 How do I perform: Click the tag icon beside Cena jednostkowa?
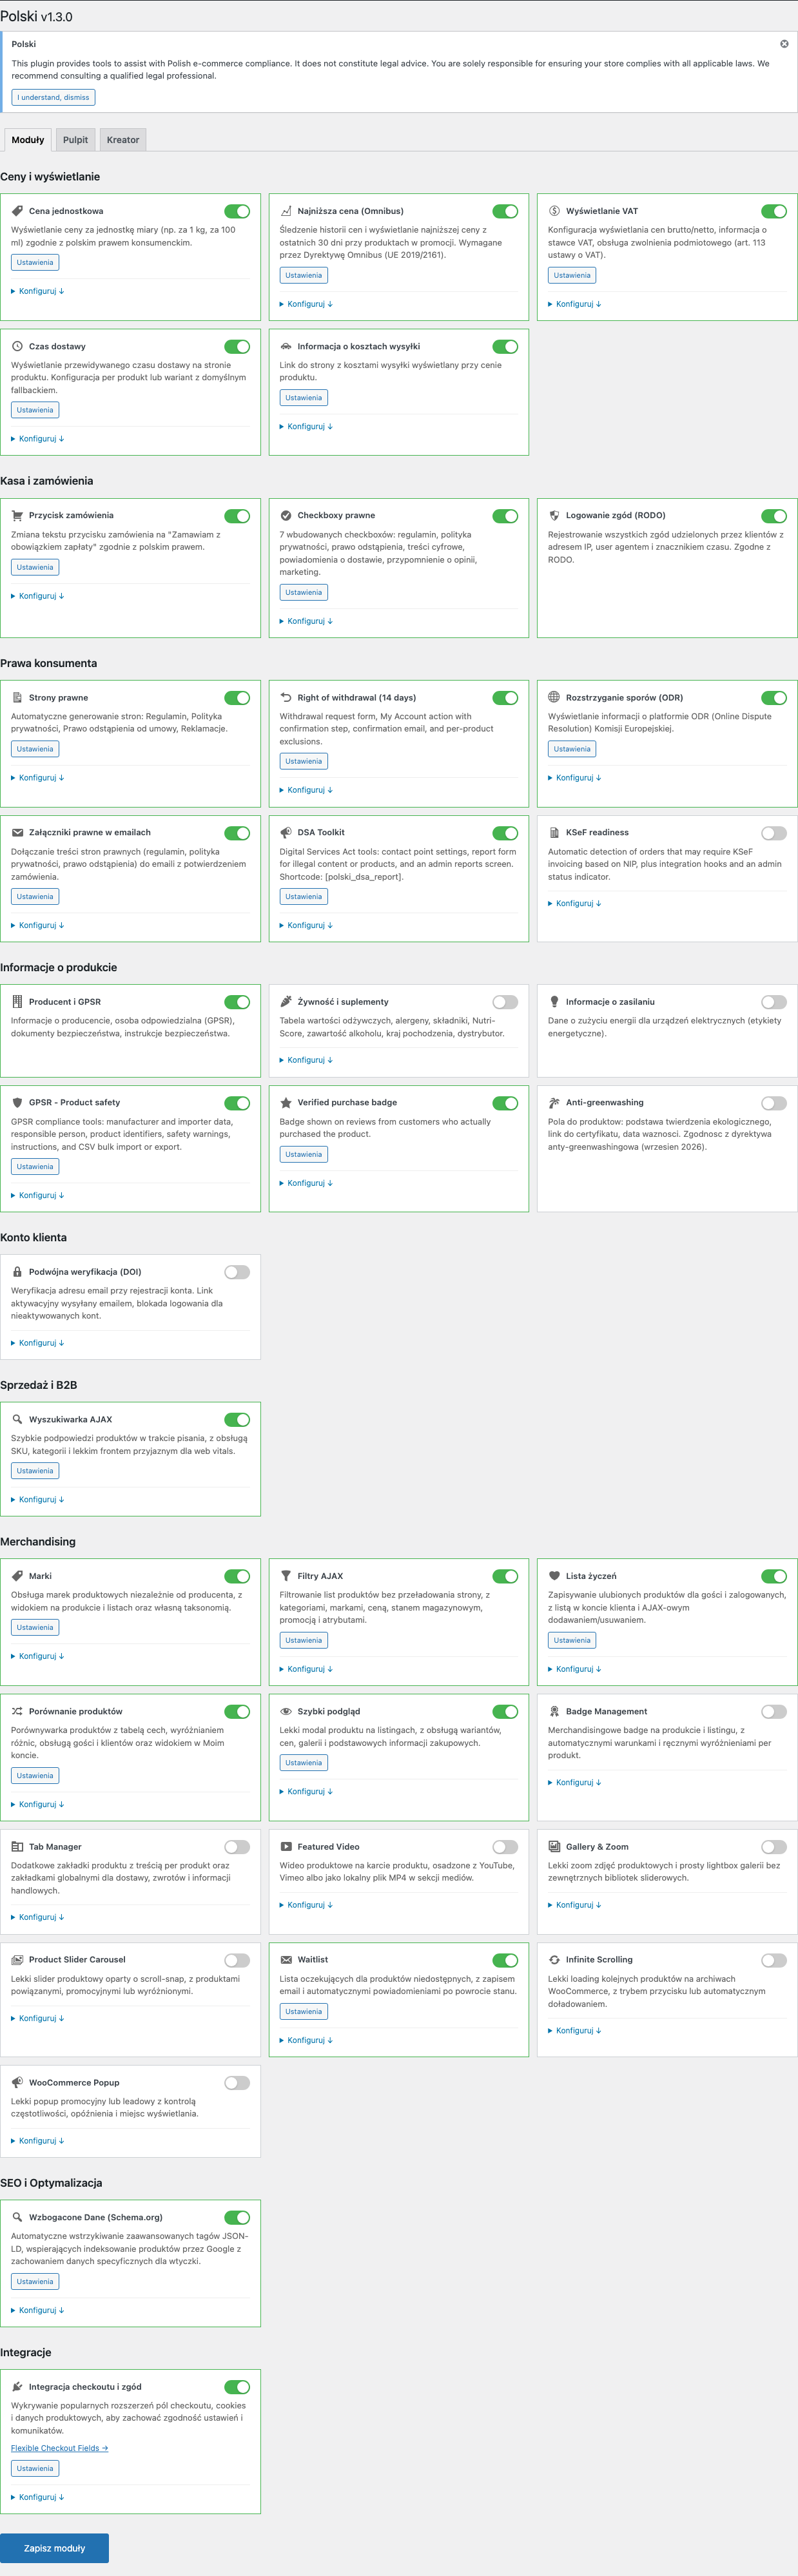click(x=17, y=211)
